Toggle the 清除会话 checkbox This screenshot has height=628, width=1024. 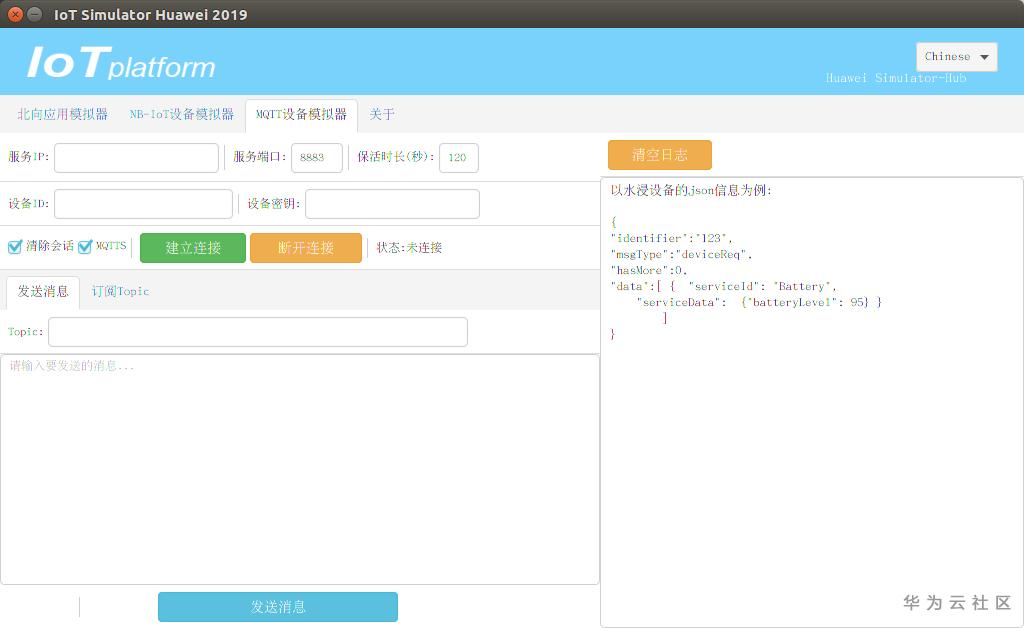click(x=15, y=247)
